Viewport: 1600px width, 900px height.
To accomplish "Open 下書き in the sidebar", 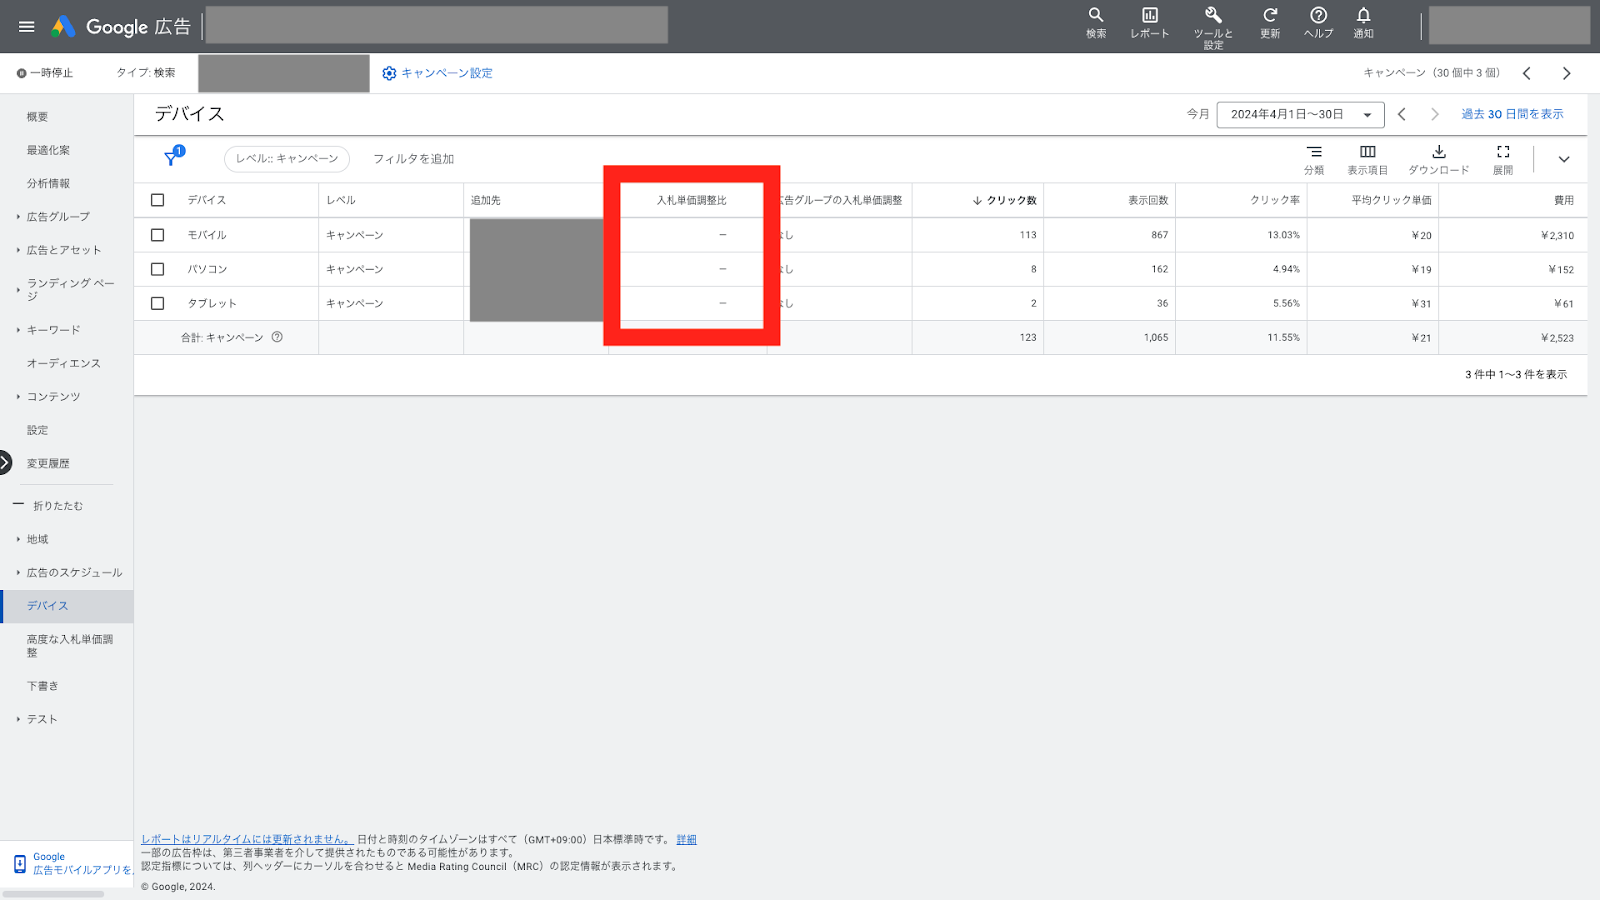I will 43,686.
